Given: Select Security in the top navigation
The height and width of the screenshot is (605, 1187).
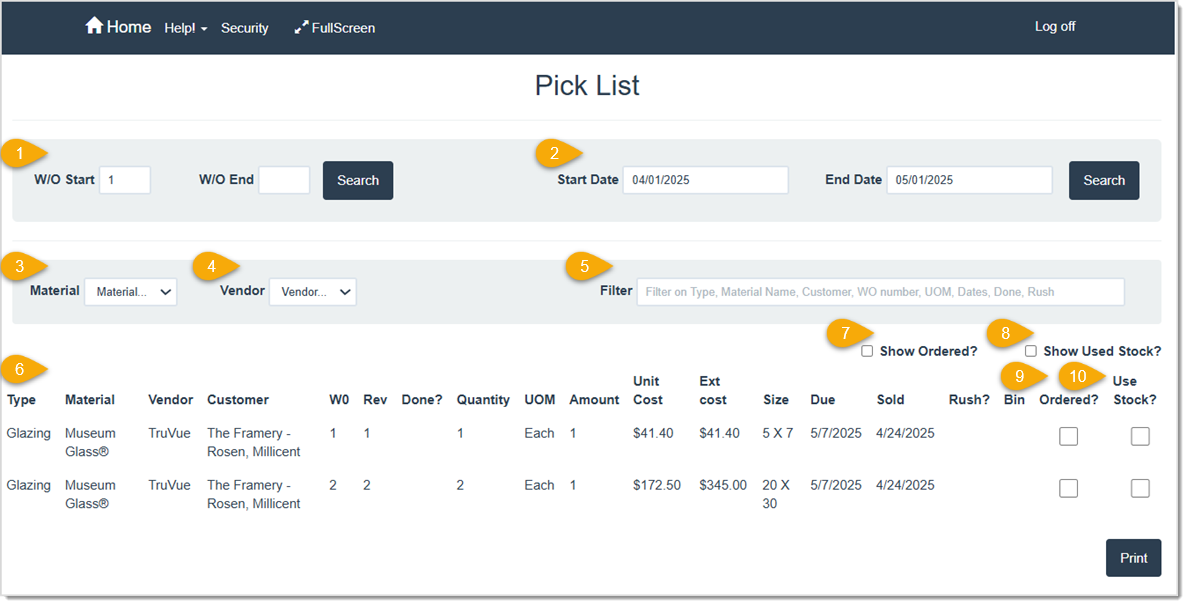Looking at the screenshot, I should (x=244, y=28).
